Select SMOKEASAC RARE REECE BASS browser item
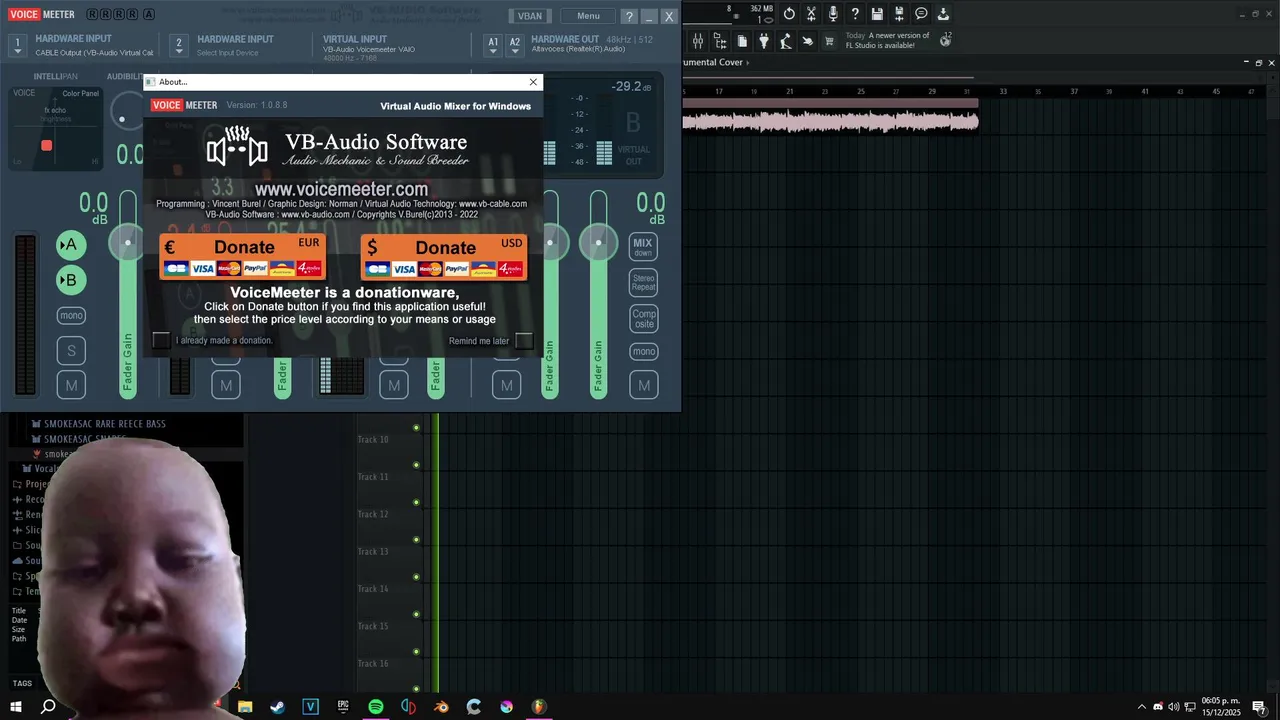The height and width of the screenshot is (720, 1280). click(x=104, y=424)
